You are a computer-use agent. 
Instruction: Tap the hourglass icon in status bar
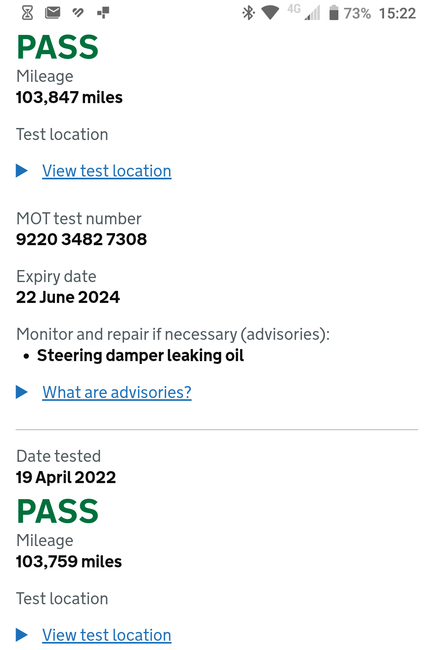click(x=27, y=13)
